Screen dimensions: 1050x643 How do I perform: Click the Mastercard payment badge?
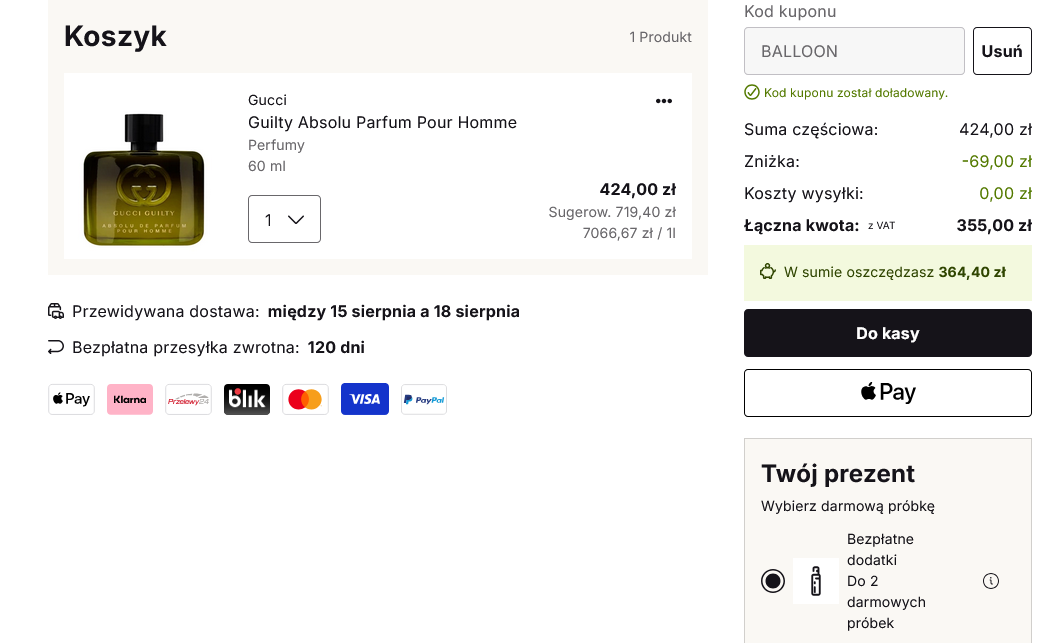[x=305, y=399]
